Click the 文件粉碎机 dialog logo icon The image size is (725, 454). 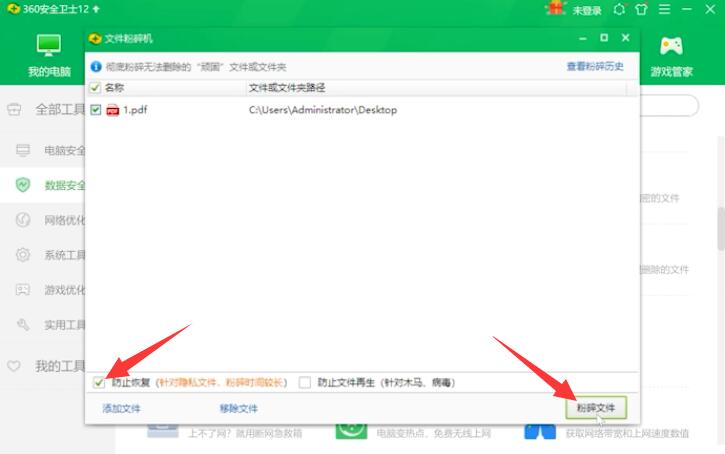coord(95,38)
